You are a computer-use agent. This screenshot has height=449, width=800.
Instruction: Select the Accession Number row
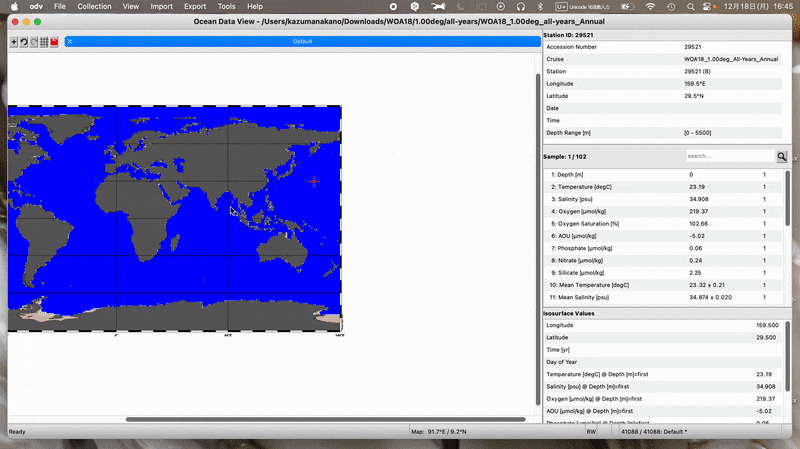662,47
